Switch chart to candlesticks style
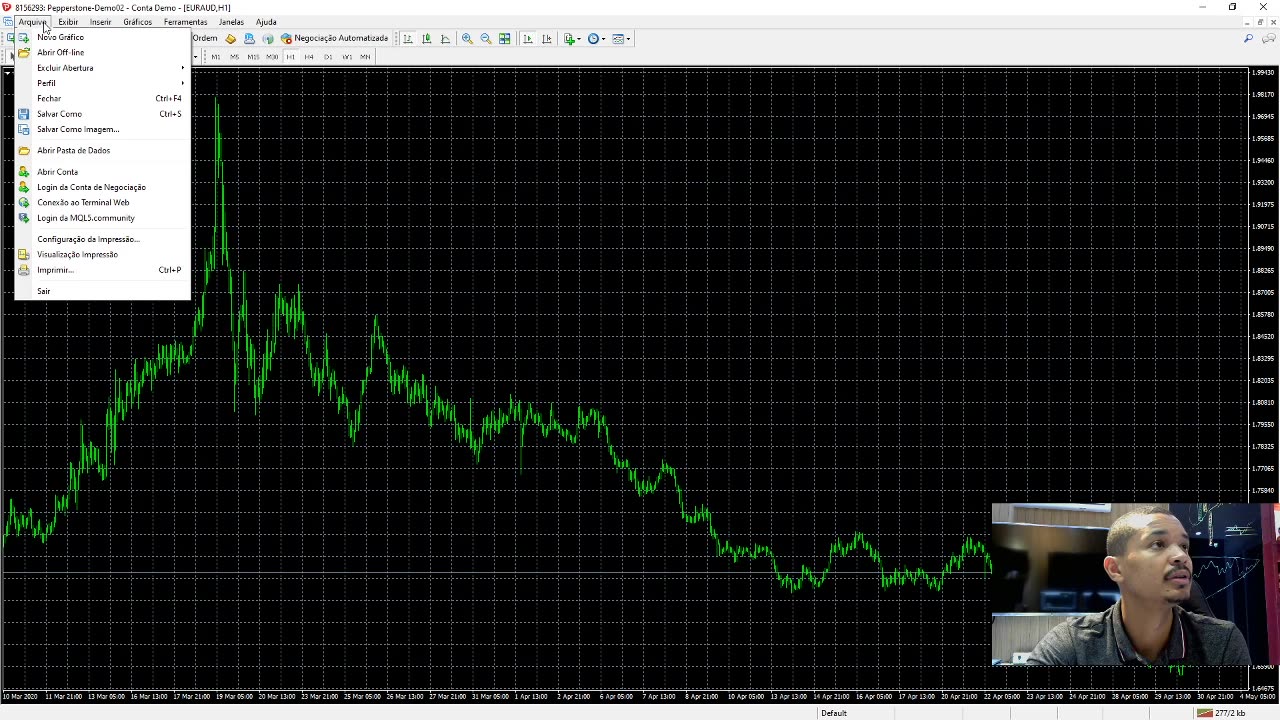The image size is (1280, 720). click(x=427, y=39)
